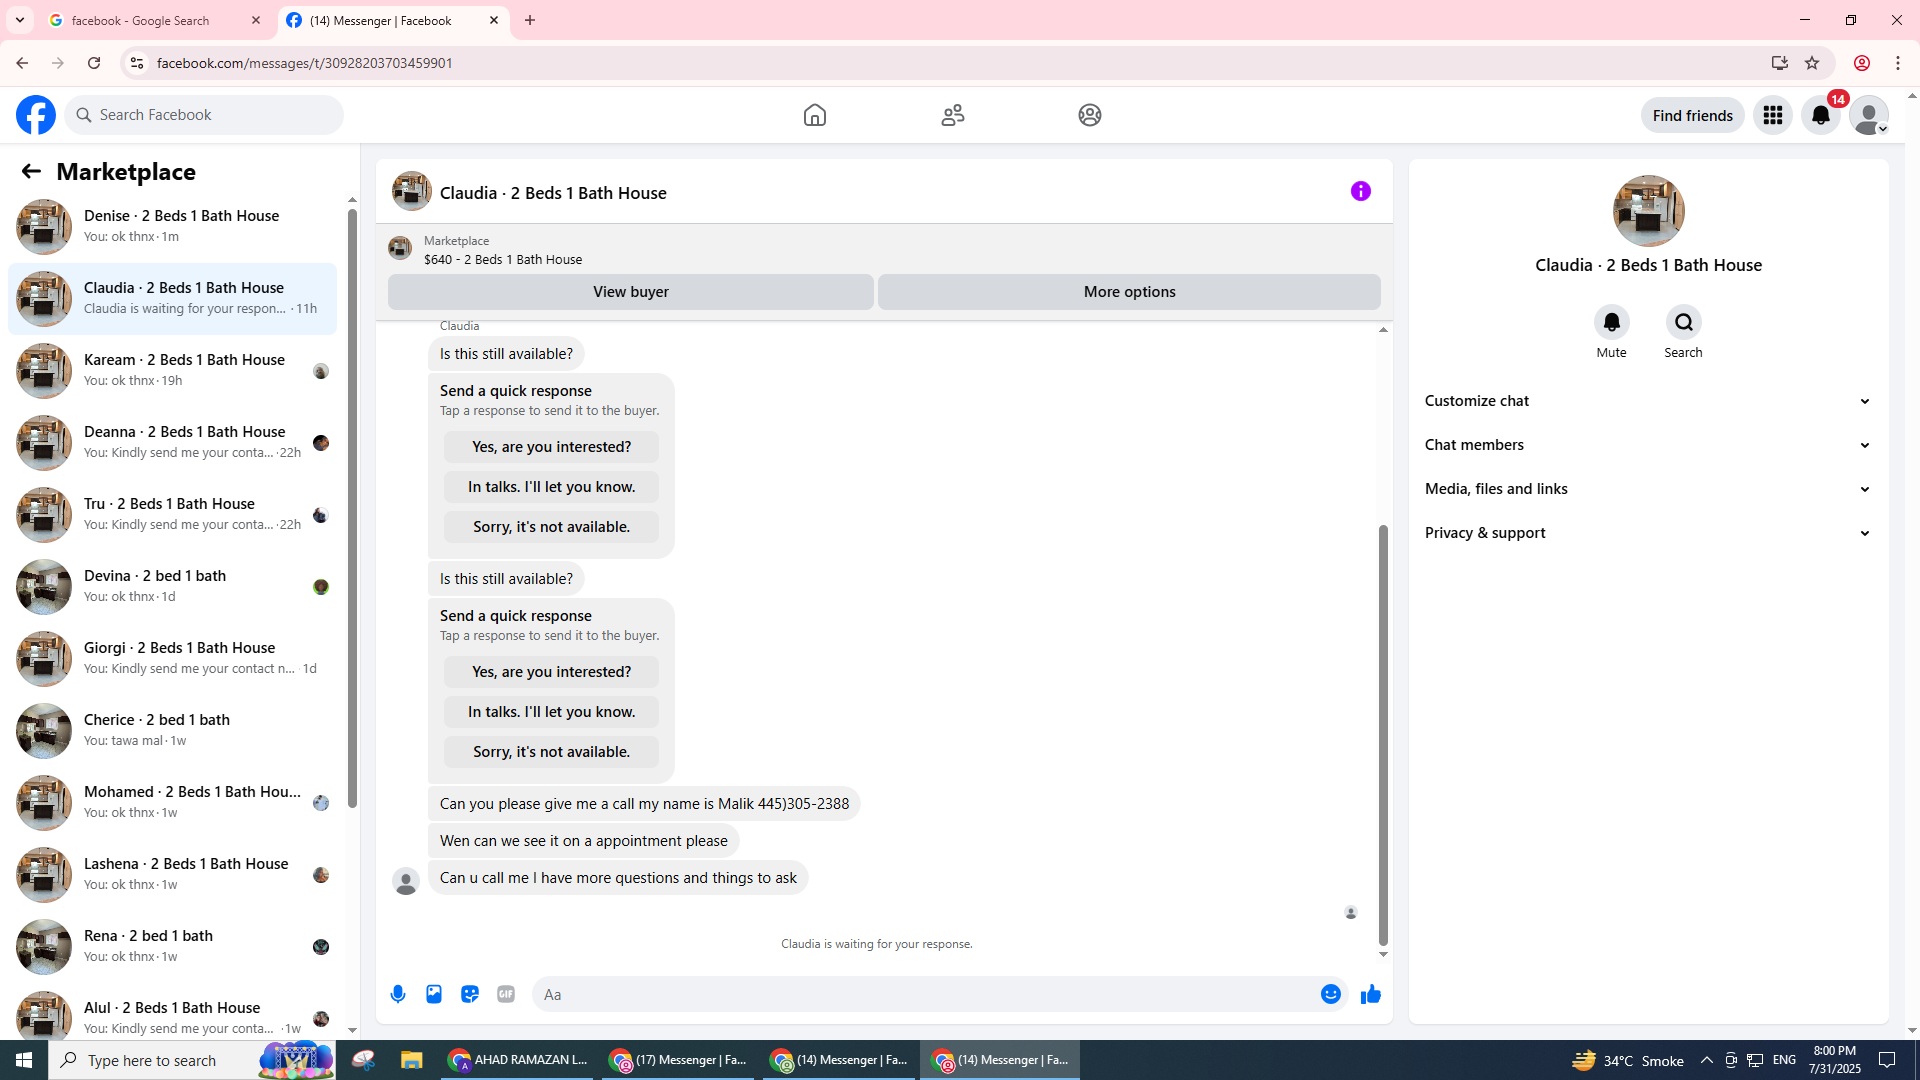This screenshot has height=1080, width=1920.
Task: Open the emoji picker in message box
Action: point(1330,994)
